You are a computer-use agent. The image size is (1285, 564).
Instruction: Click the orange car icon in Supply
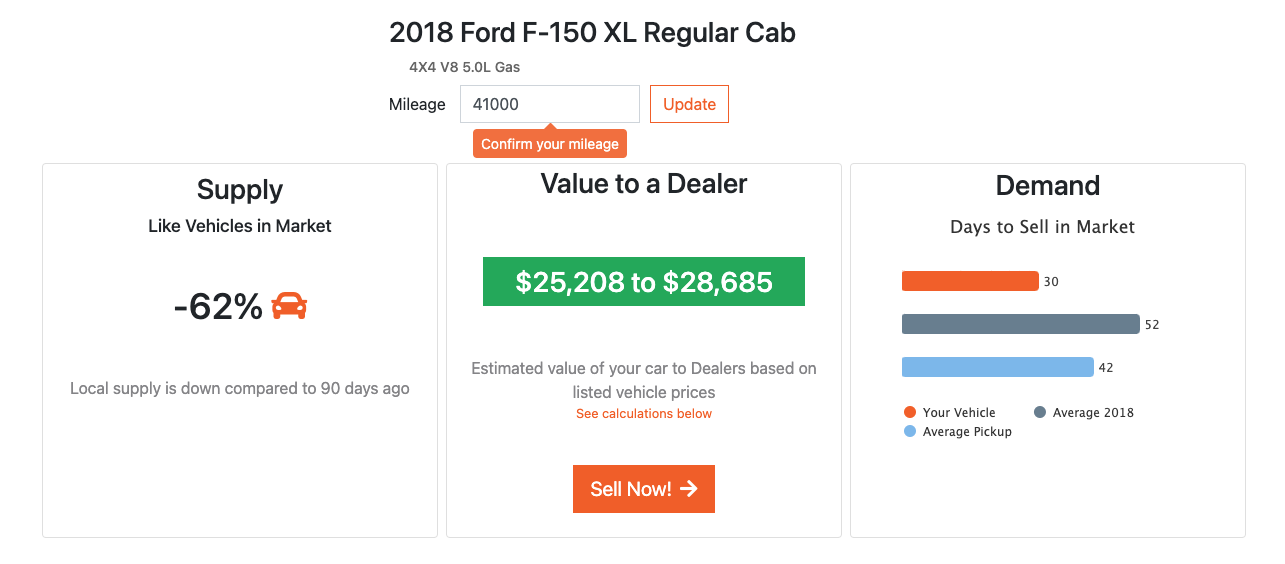coord(289,306)
